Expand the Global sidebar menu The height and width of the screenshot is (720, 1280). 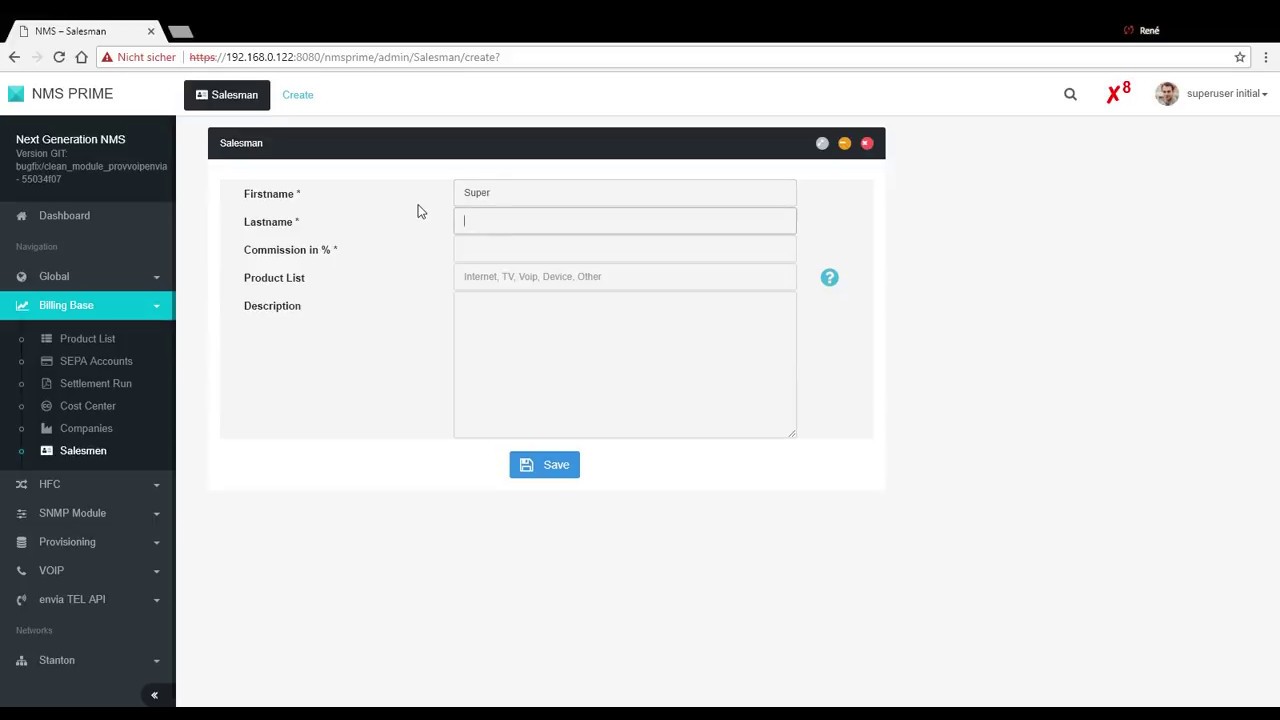click(87, 277)
